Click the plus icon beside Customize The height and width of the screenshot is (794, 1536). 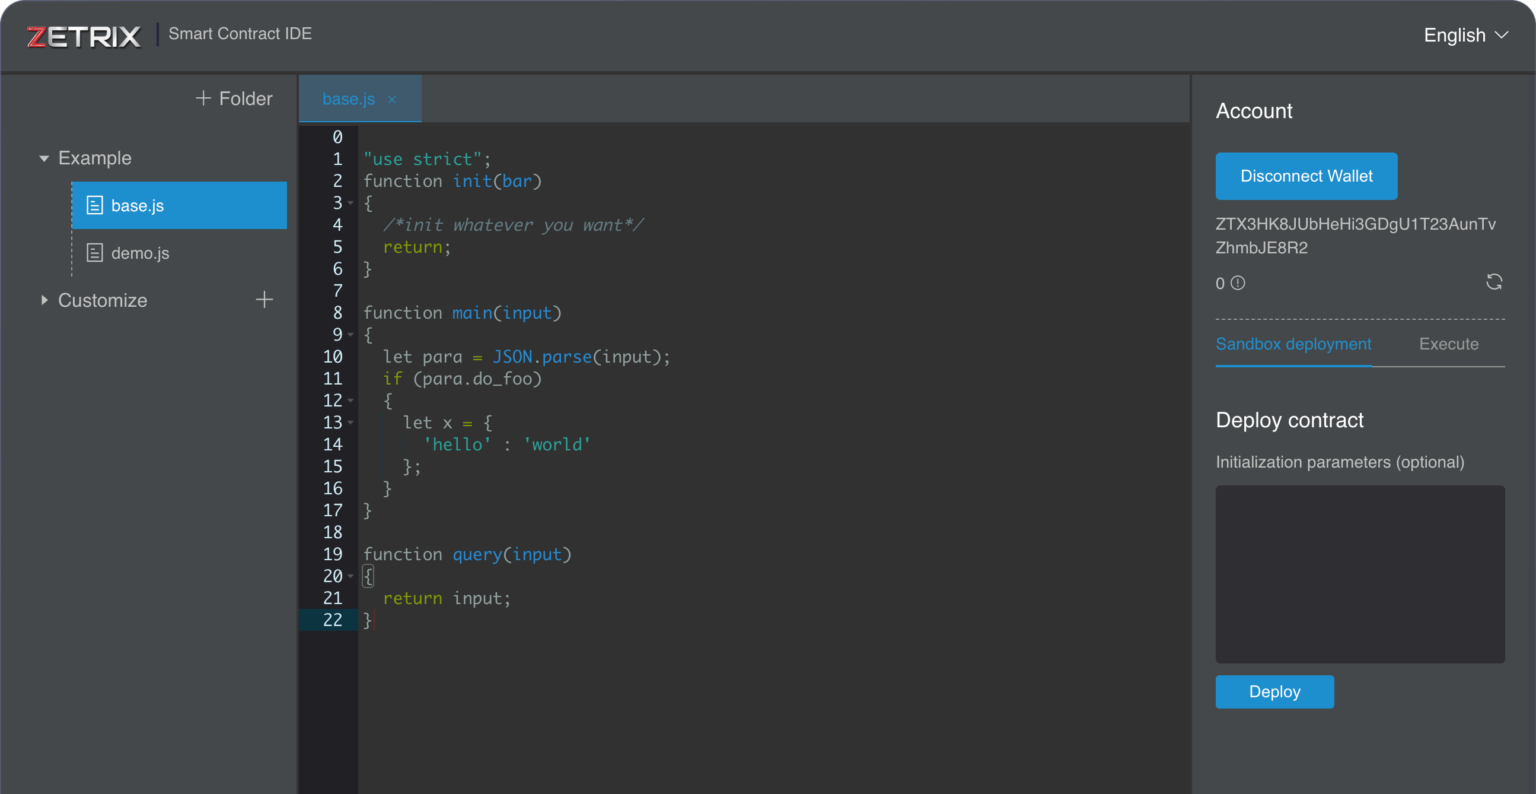tap(264, 300)
